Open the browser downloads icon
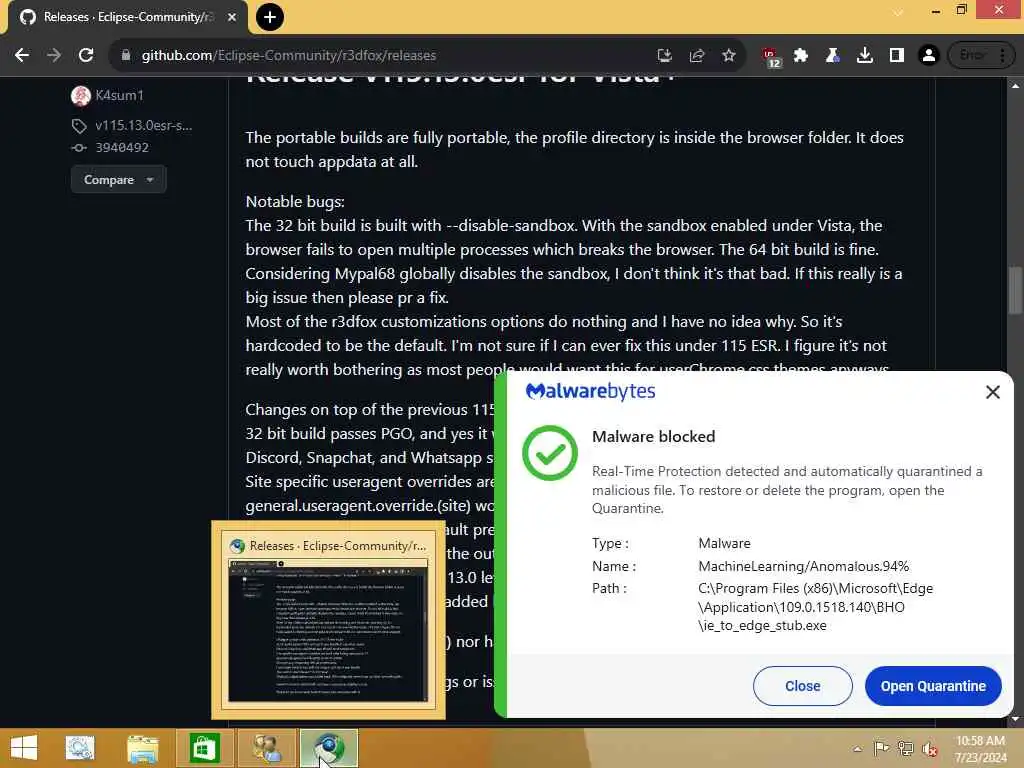Screen dimensions: 1024x768 click(x=865, y=56)
